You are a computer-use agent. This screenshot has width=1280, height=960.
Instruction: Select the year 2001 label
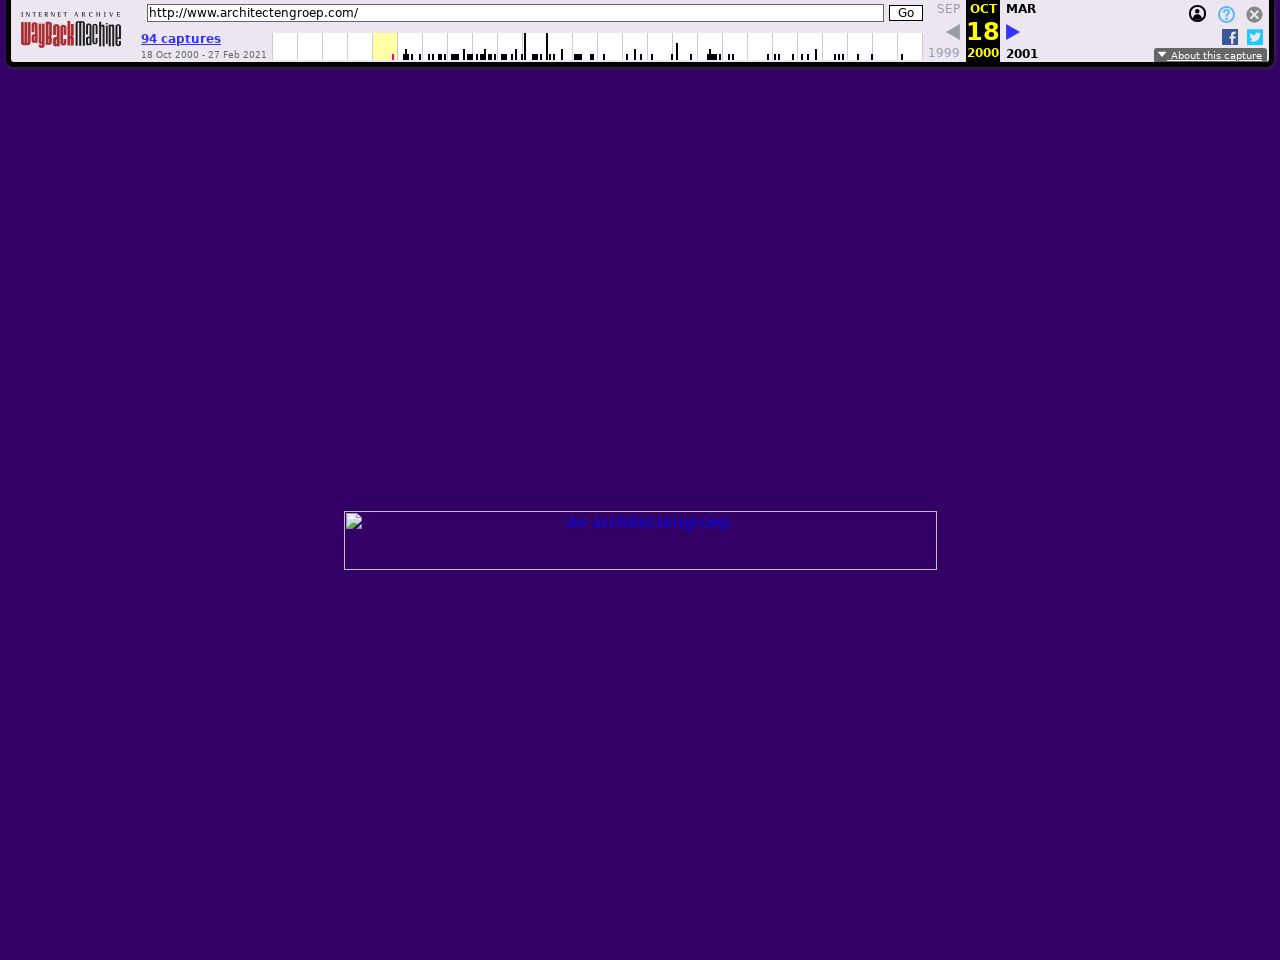(x=1022, y=54)
